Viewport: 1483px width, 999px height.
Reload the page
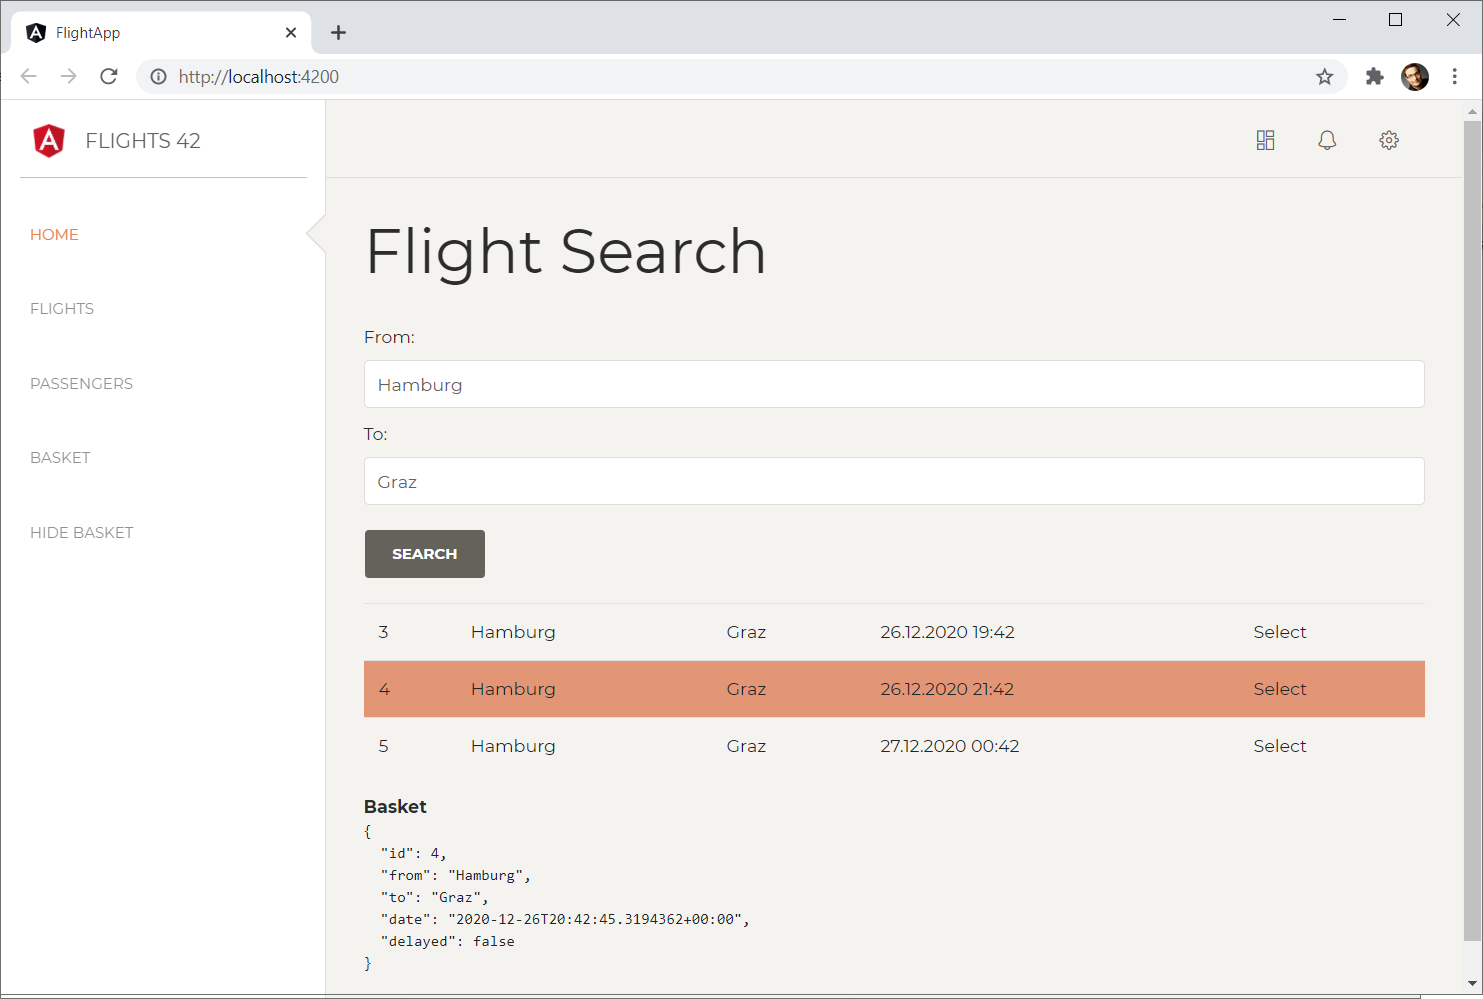(x=109, y=77)
